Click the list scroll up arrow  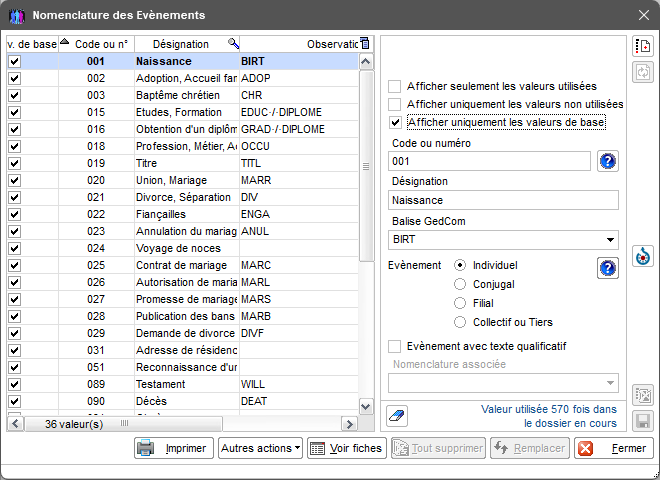[x=366, y=62]
